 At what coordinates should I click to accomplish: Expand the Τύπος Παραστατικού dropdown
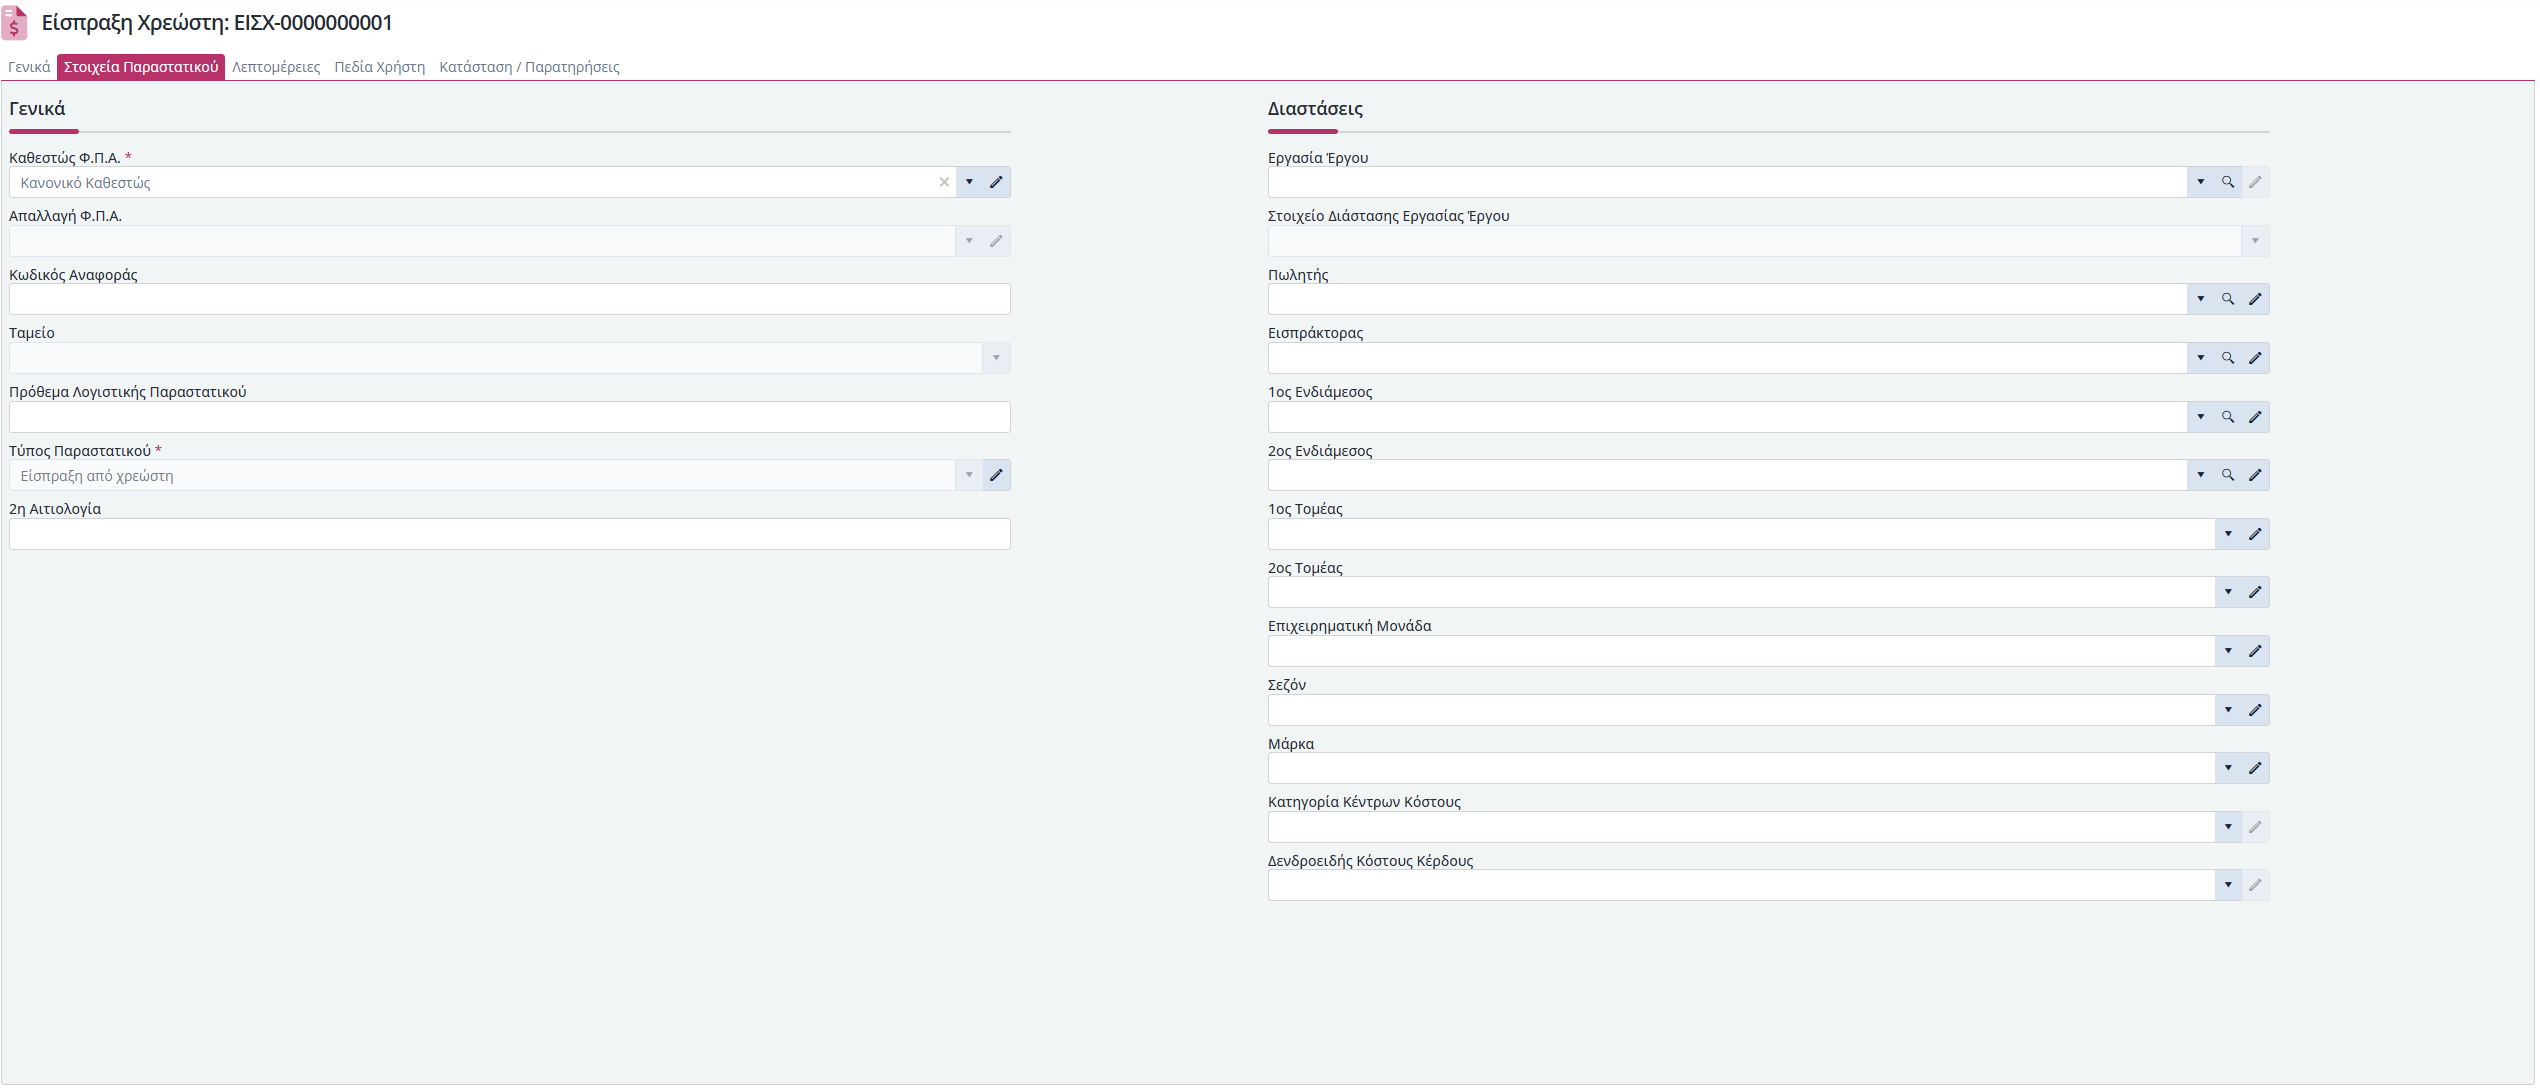[969, 475]
